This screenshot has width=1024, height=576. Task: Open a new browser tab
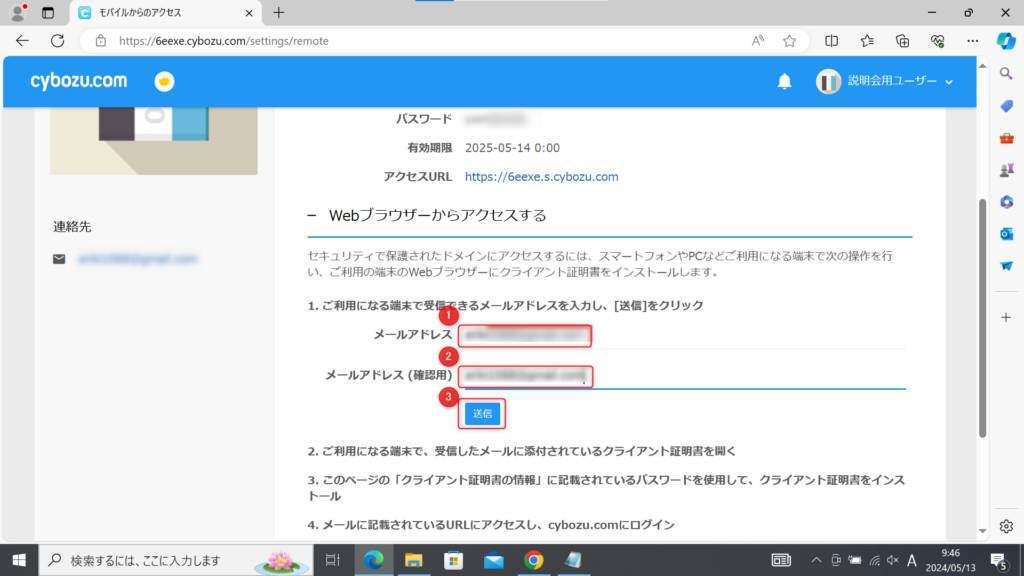tap(278, 13)
